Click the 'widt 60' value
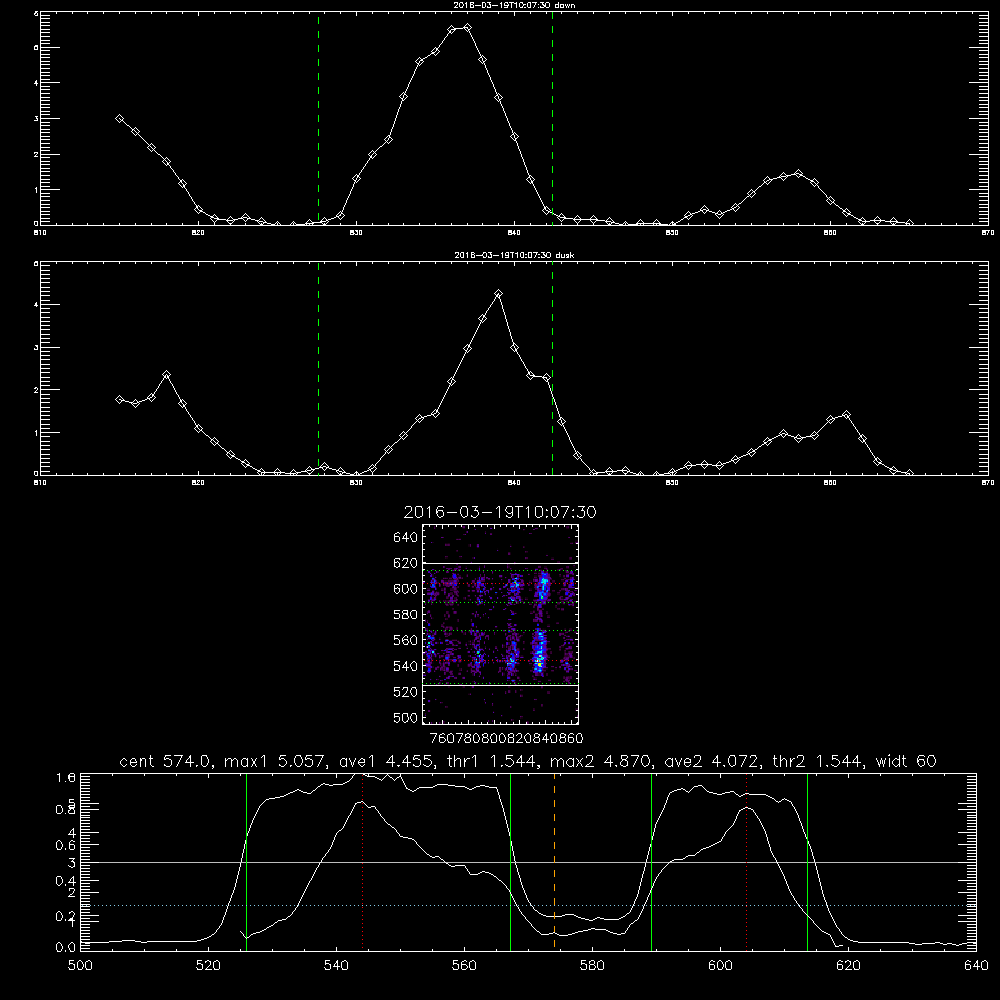 coord(906,761)
